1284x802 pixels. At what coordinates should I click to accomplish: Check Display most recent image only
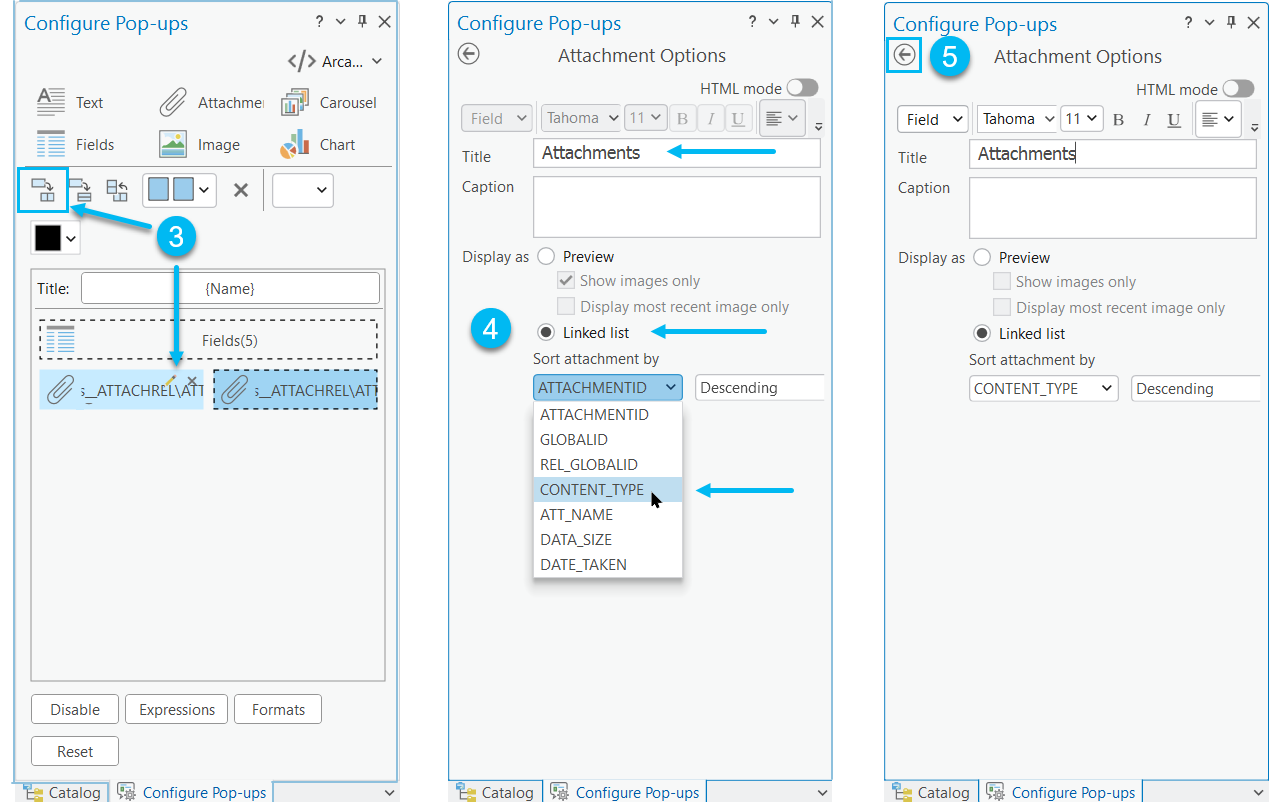click(566, 307)
